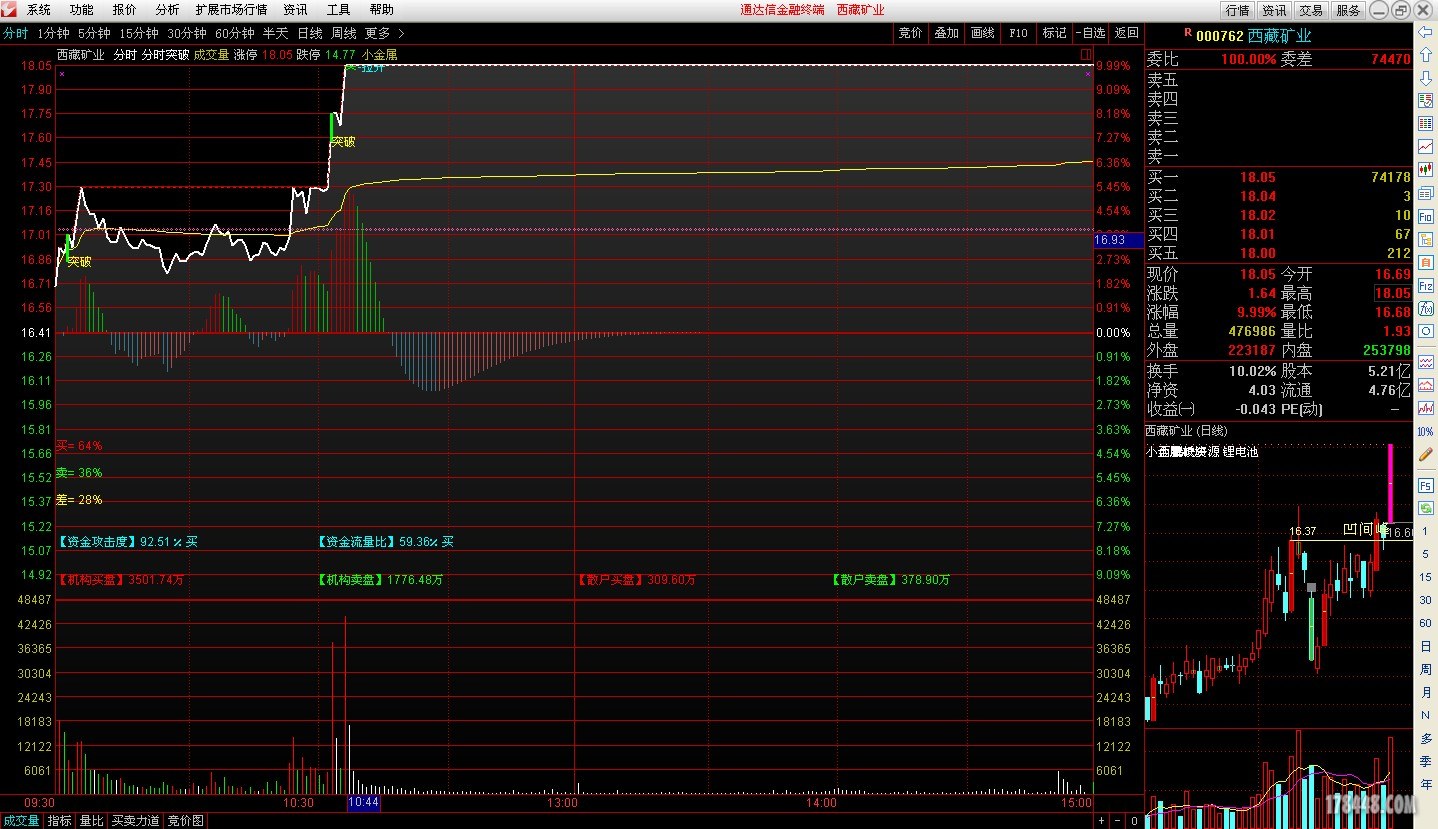Image resolution: width=1438 pixels, height=829 pixels.
Task: Switch to the 30分钟 period tab
Action: click(186, 33)
